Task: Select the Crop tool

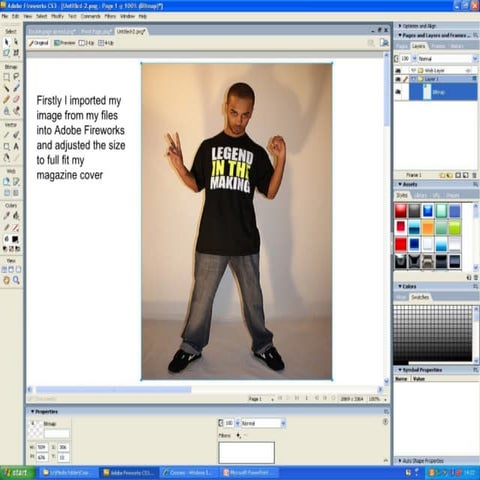Action: pyautogui.click(x=16, y=52)
